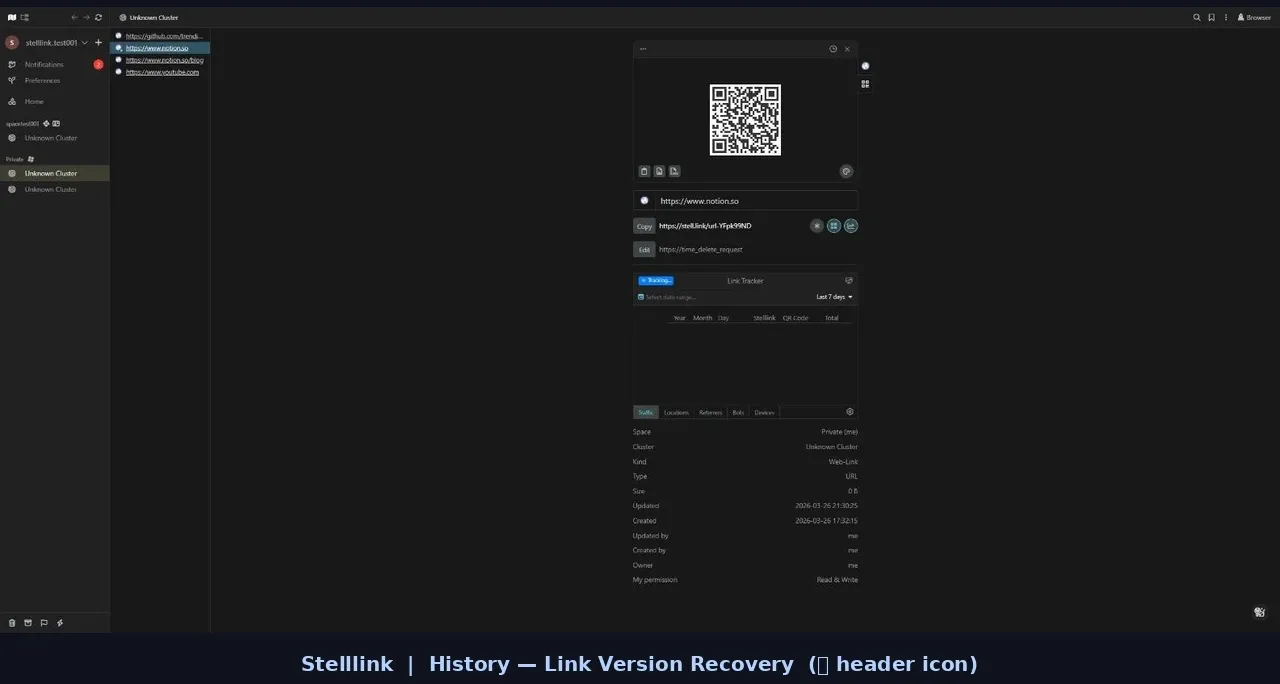Open the QR color palette icon
1280x684 pixels.
pyautogui.click(x=846, y=171)
